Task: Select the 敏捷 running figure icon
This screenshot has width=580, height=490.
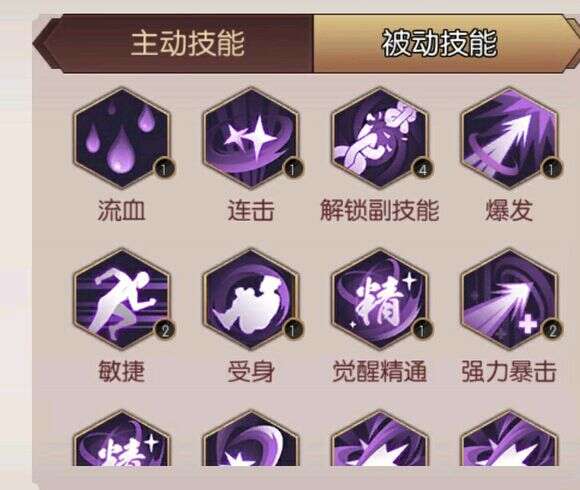Action: coord(122,300)
